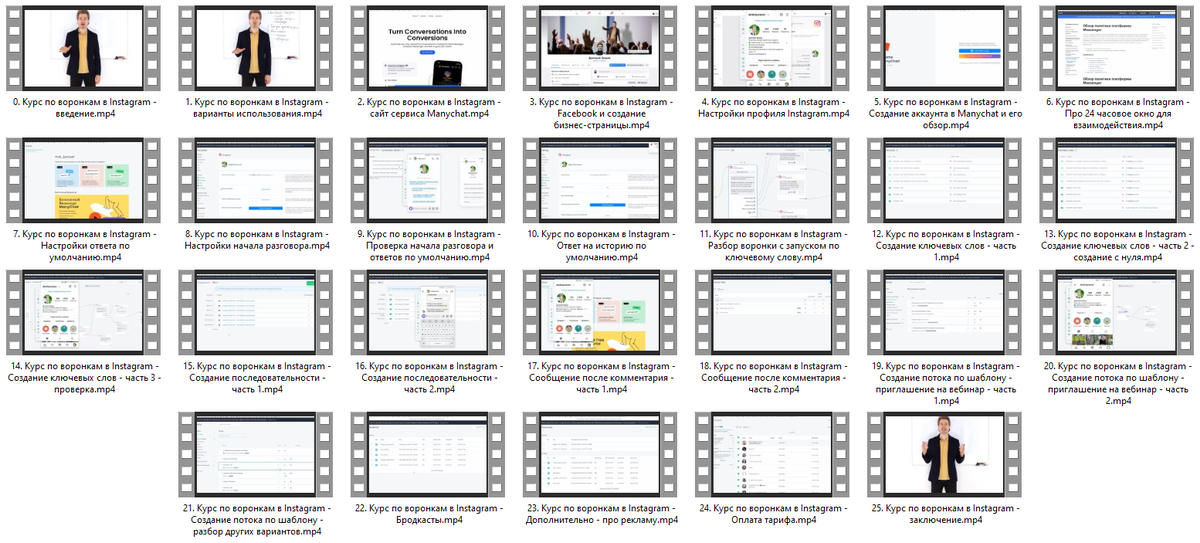The height and width of the screenshot is (543, 1200).
Task: Select thumbnail of video 21 разбор других вариантов
Action: tap(255, 453)
